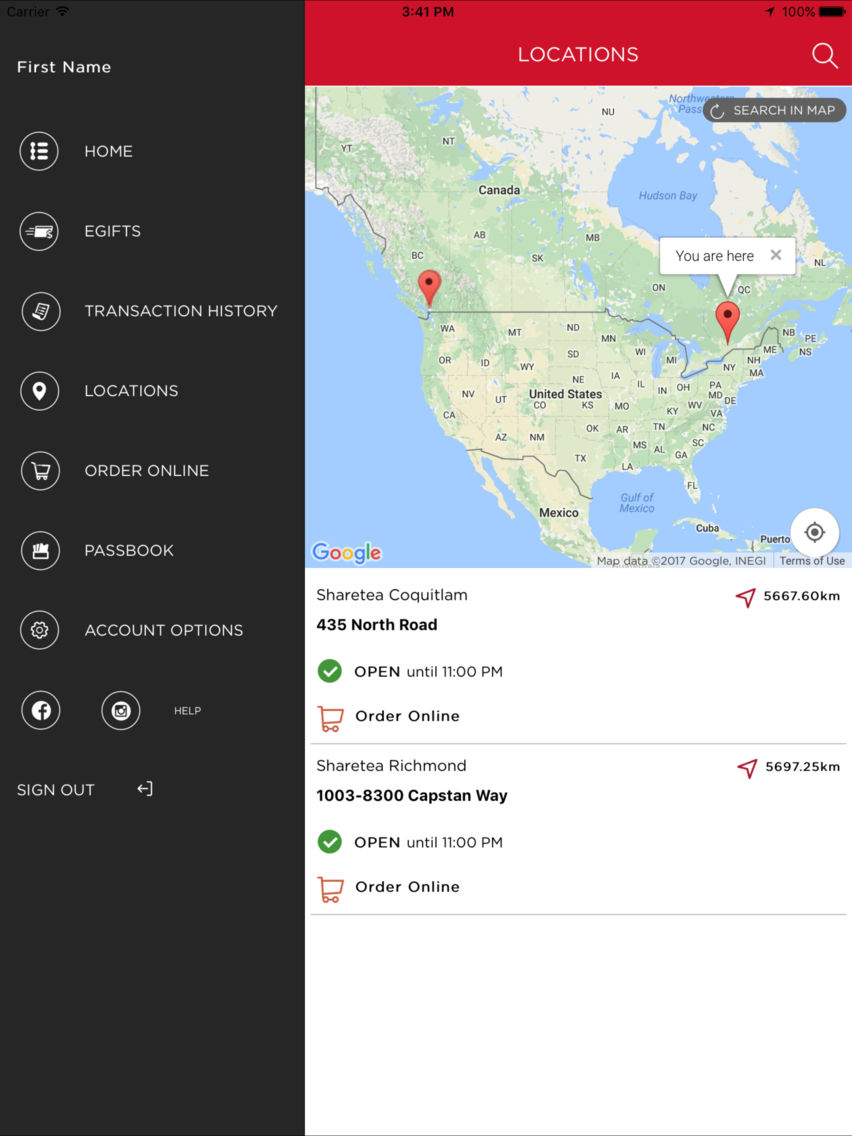Open Transaction History receipt icon
The image size is (852, 1136).
[39, 311]
